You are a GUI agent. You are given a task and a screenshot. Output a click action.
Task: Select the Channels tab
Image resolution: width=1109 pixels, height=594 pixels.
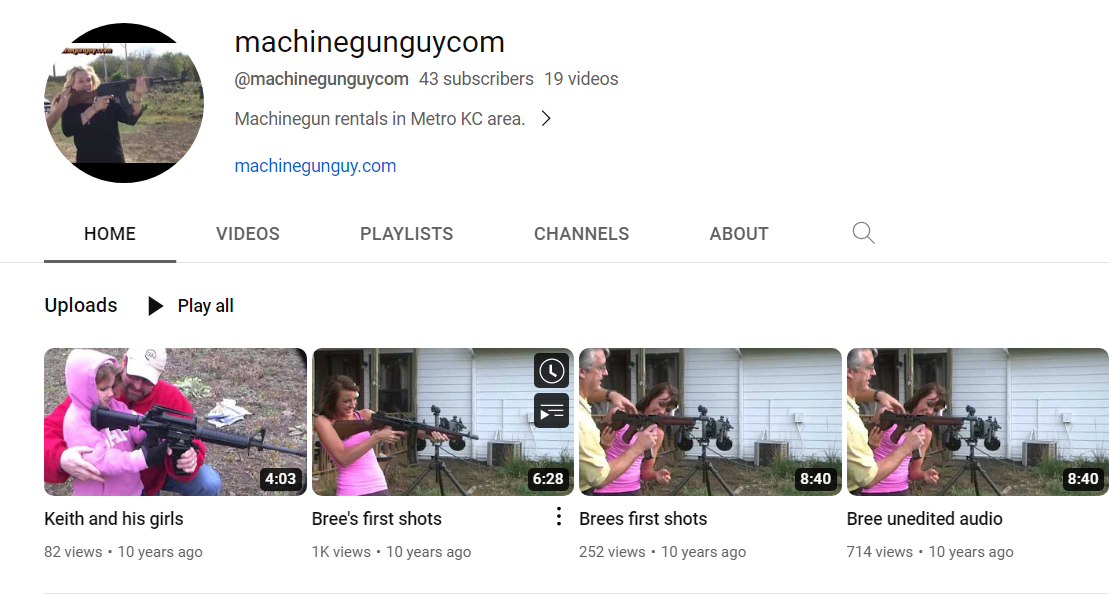pyautogui.click(x=581, y=234)
